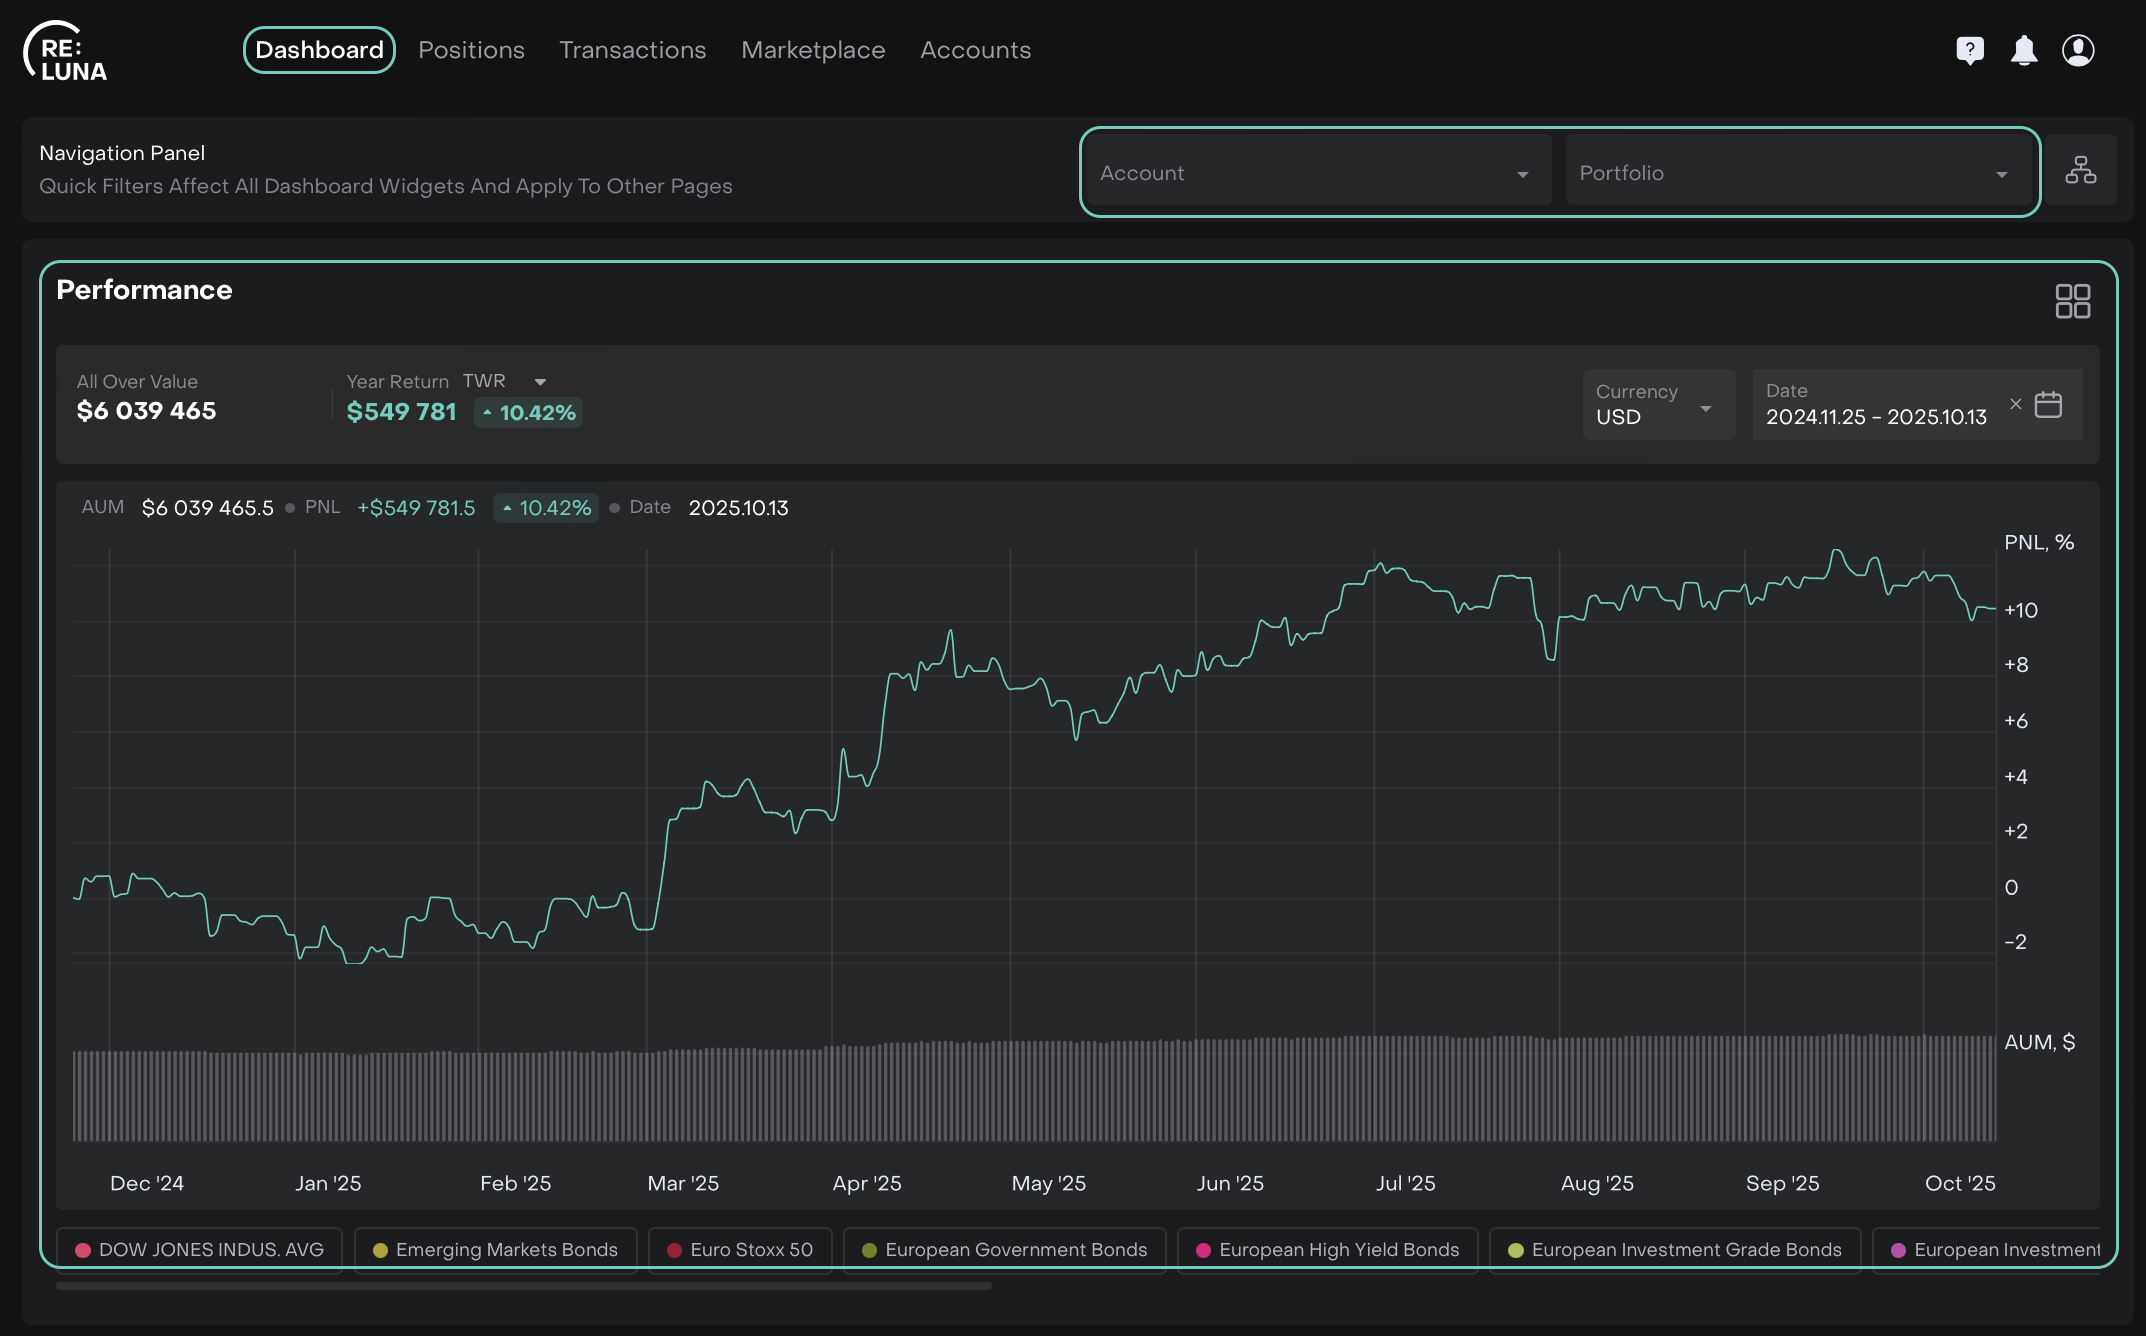
Task: Toggle DOW JONES INDUS. AVG benchmark
Action: pos(200,1250)
